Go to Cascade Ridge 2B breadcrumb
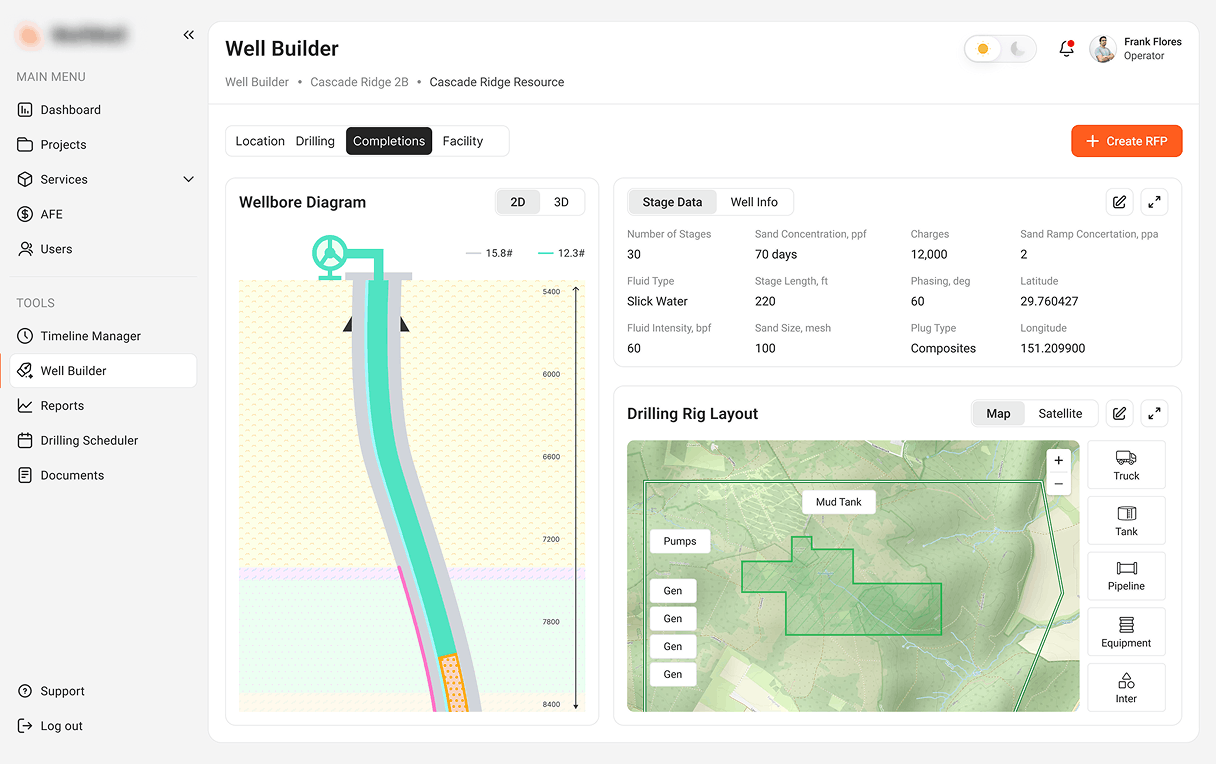The width and height of the screenshot is (1216, 764). 359,82
